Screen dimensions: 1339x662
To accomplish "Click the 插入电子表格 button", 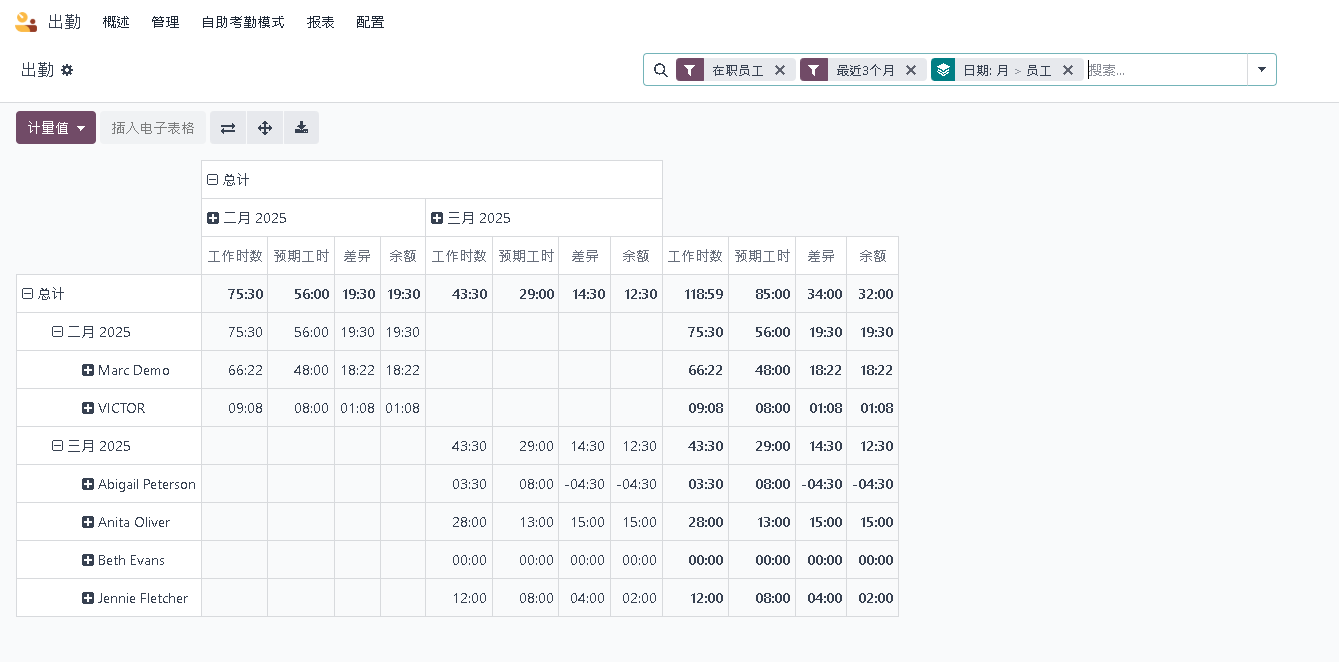I will pos(153,128).
